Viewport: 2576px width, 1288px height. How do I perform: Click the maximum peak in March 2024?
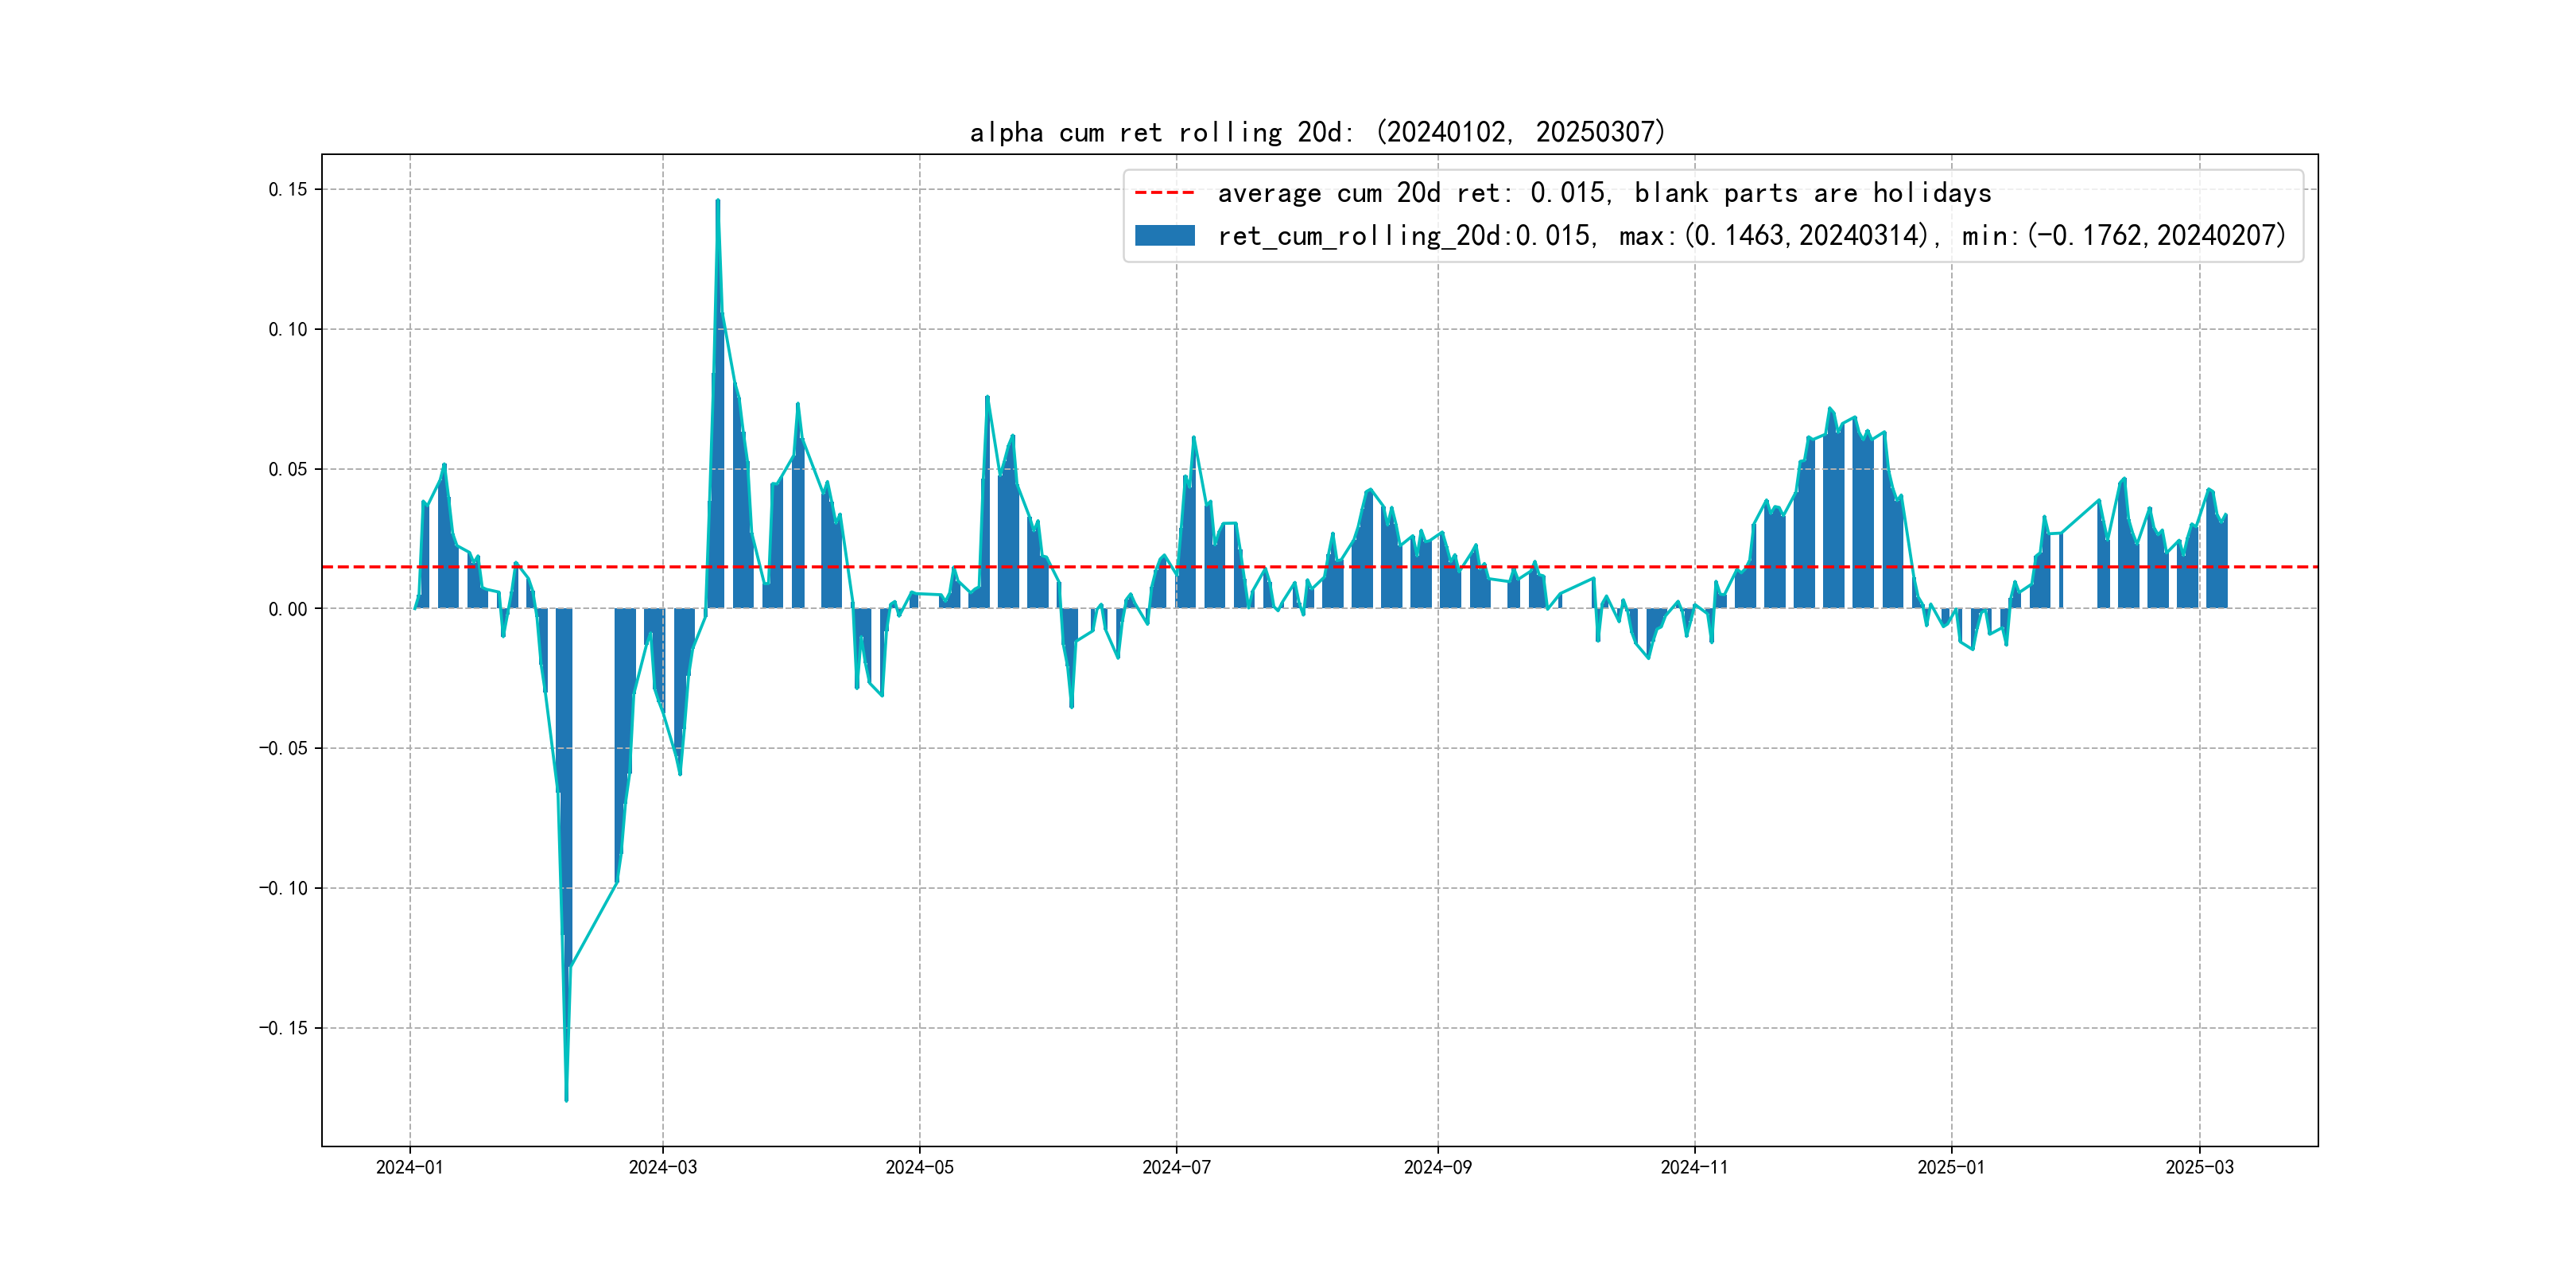coord(717,202)
